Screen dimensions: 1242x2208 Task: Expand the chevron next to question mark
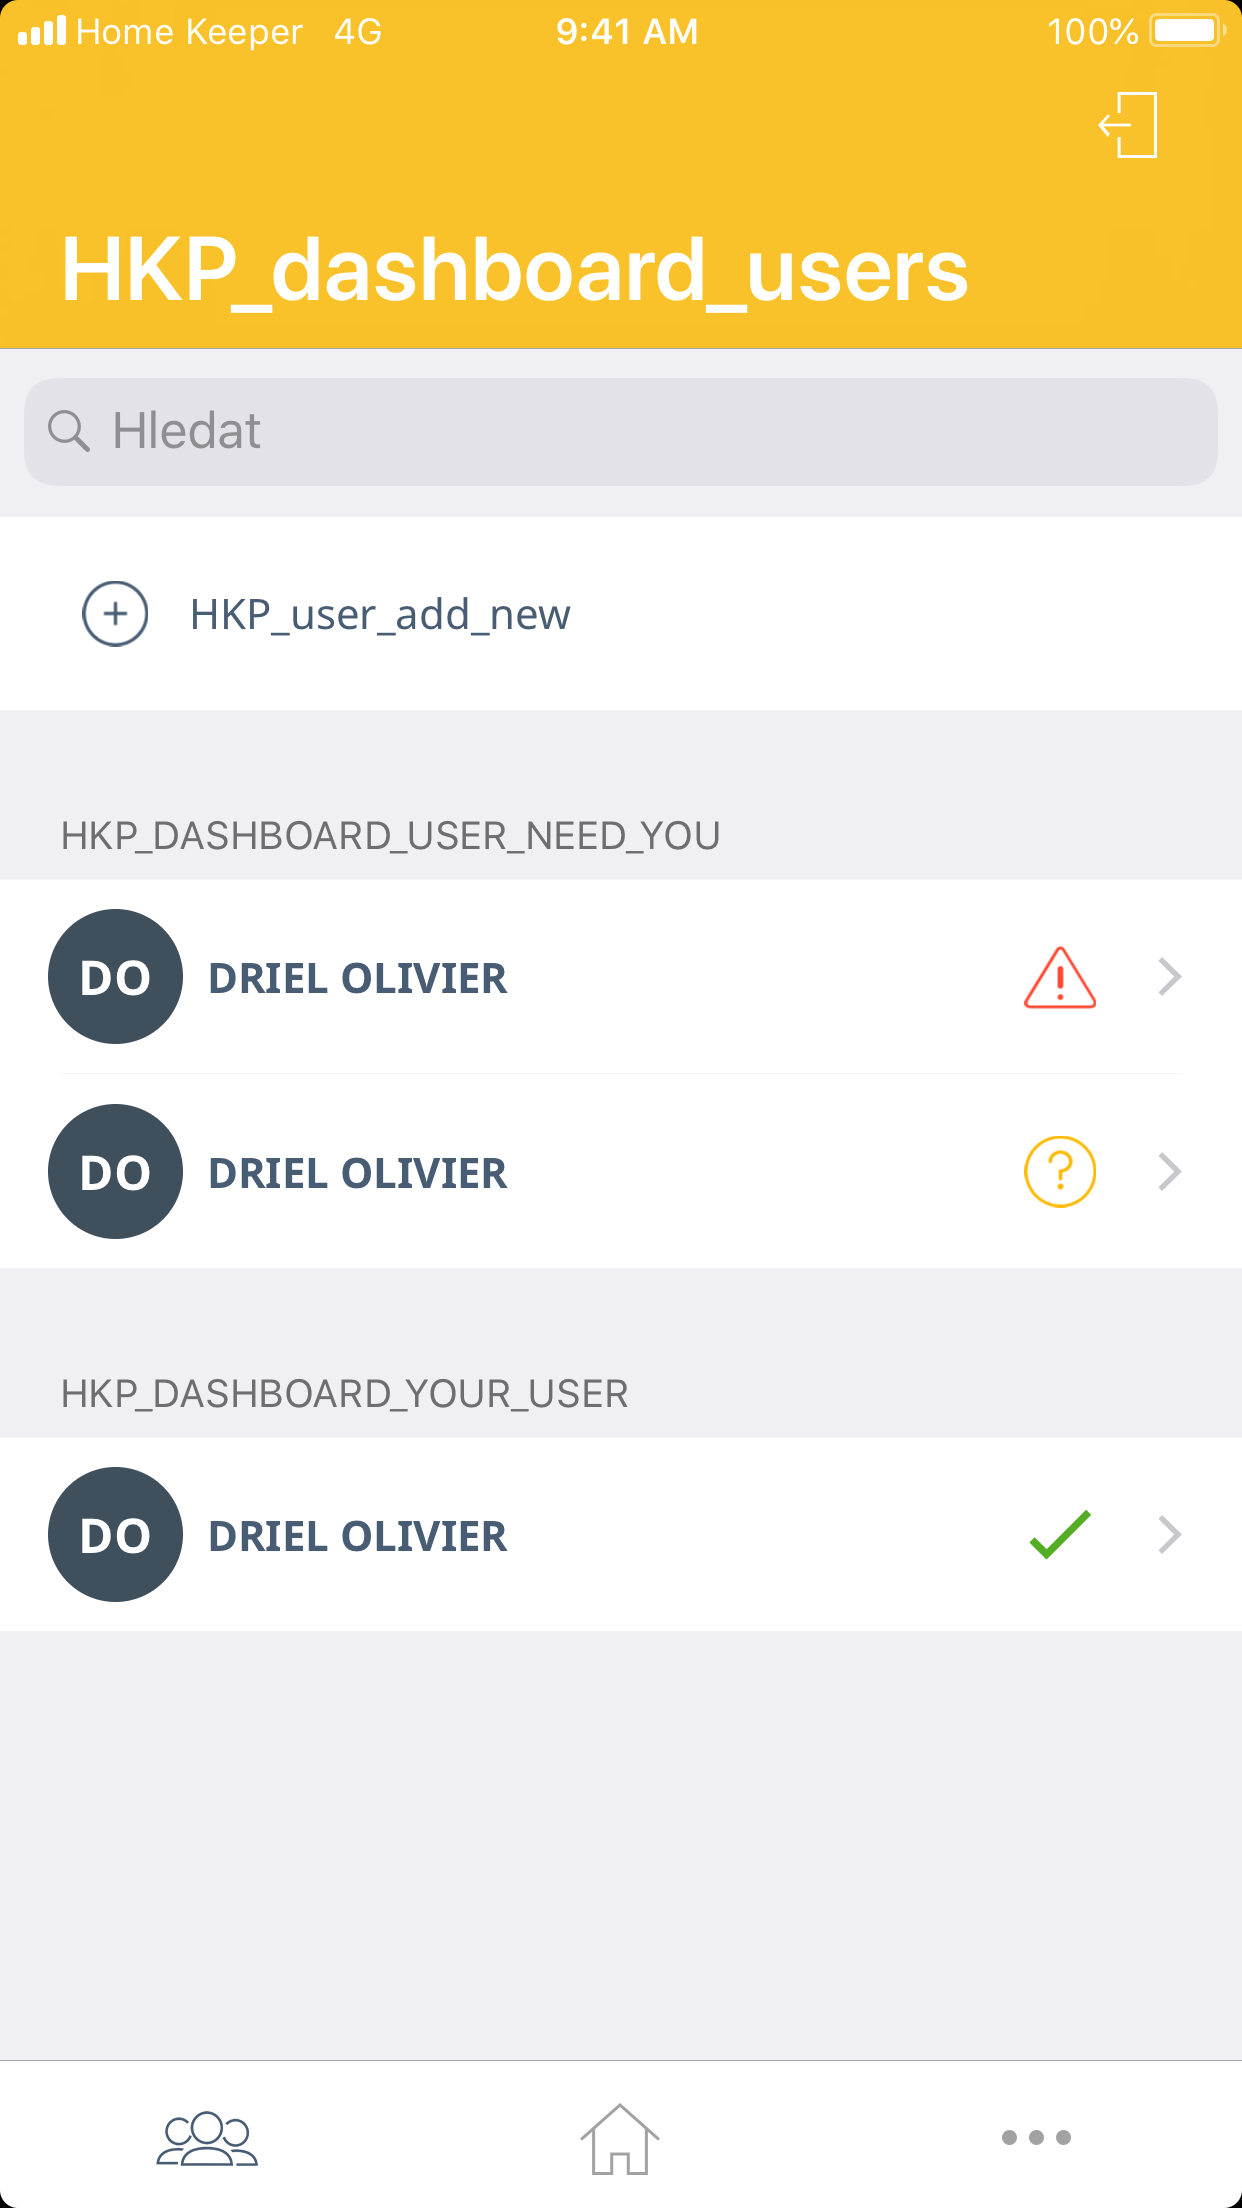click(1170, 1172)
